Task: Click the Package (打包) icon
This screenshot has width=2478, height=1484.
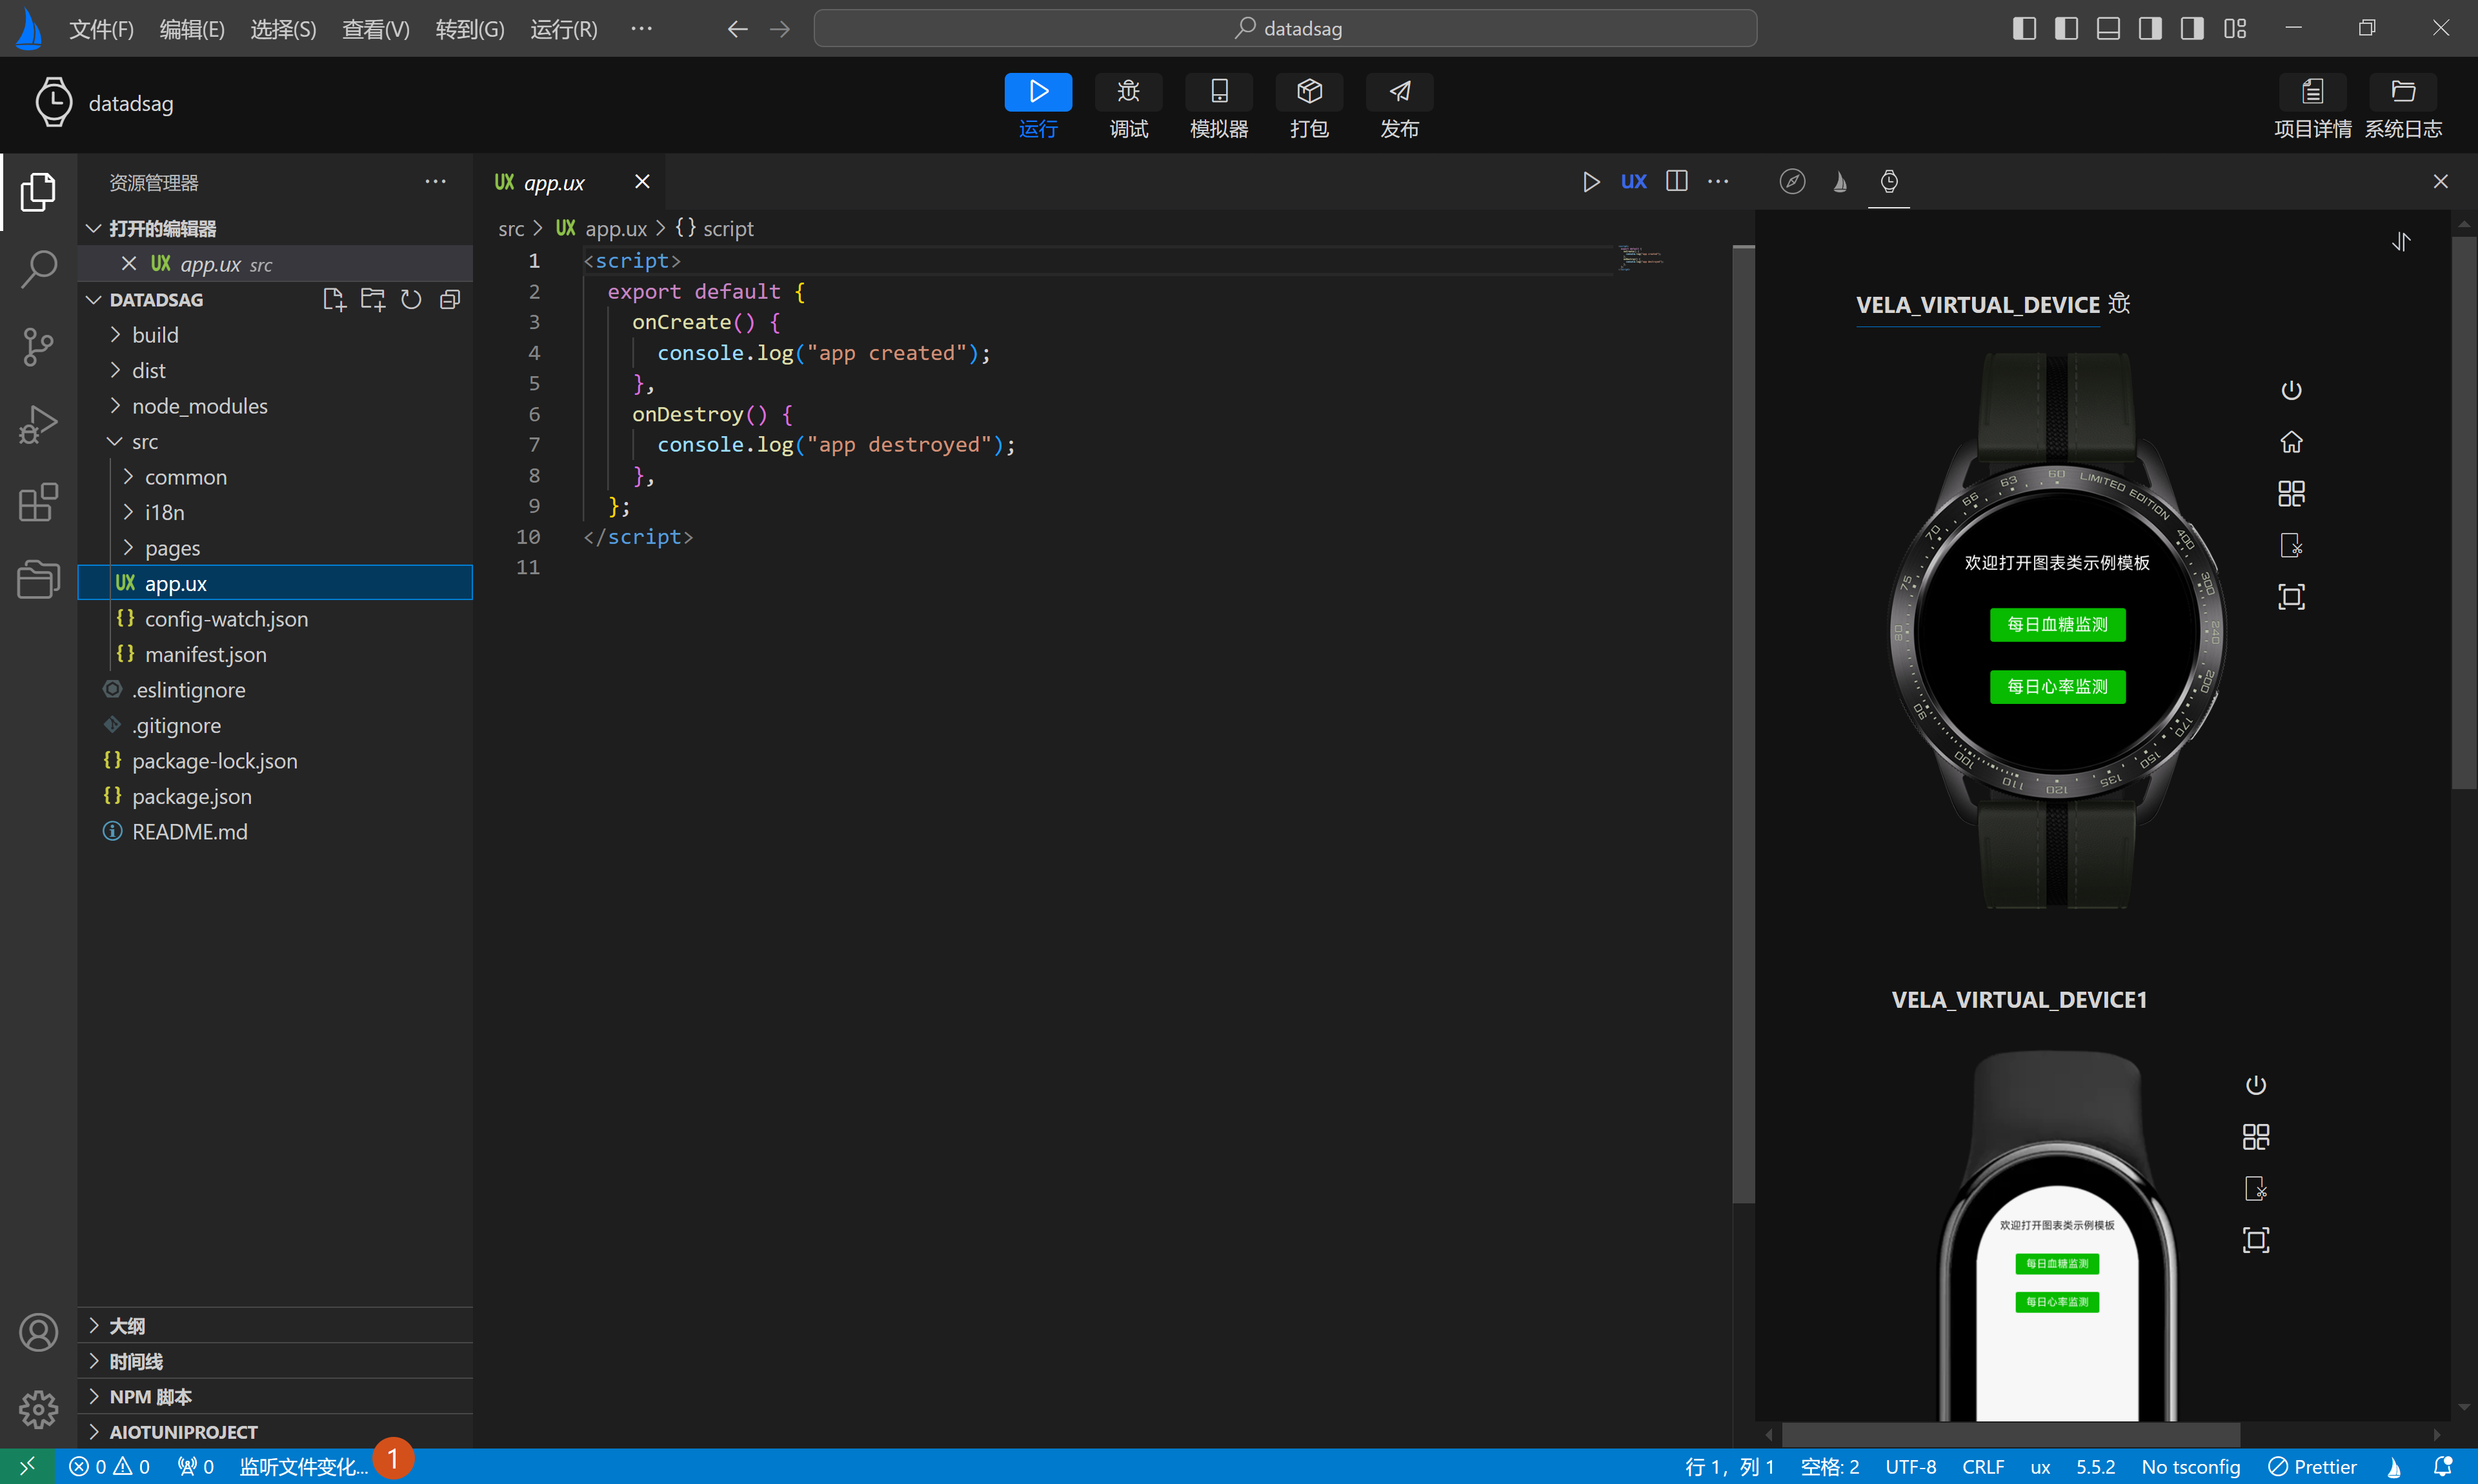Action: (x=1309, y=92)
